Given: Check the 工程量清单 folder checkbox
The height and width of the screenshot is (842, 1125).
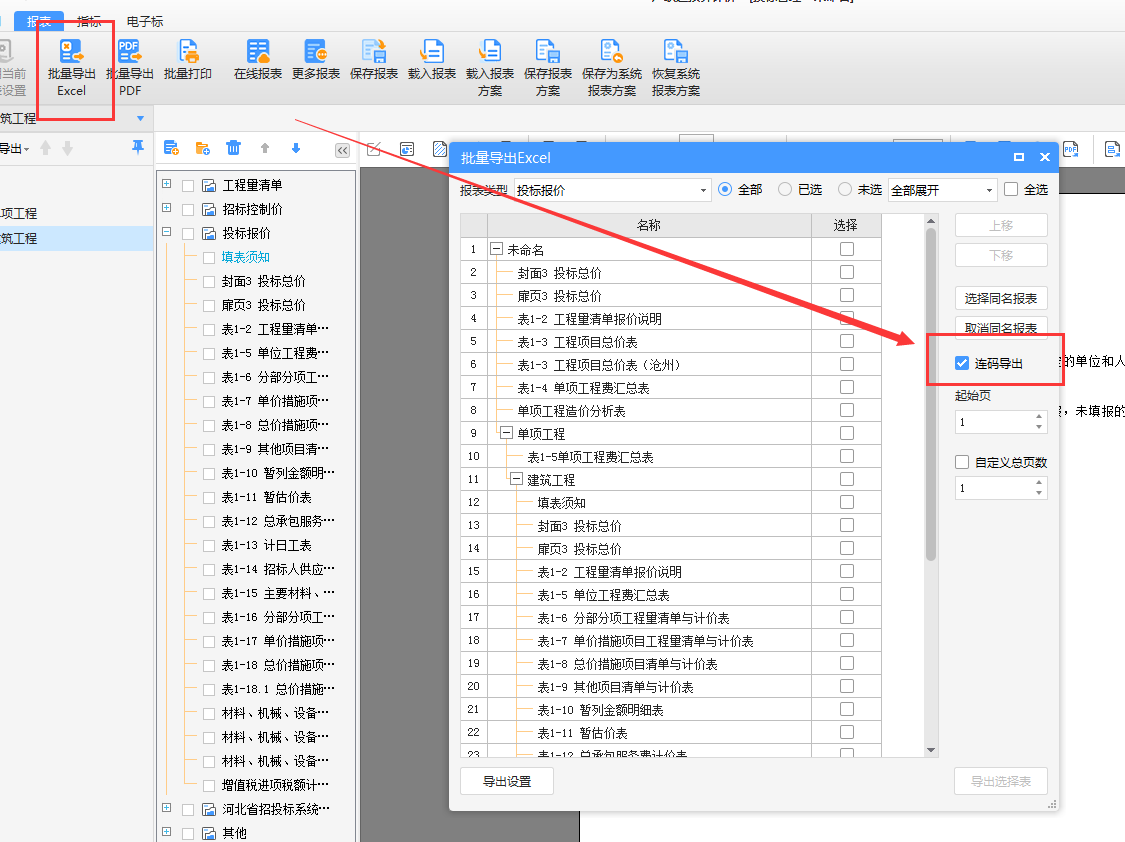Looking at the screenshot, I should (188, 185).
